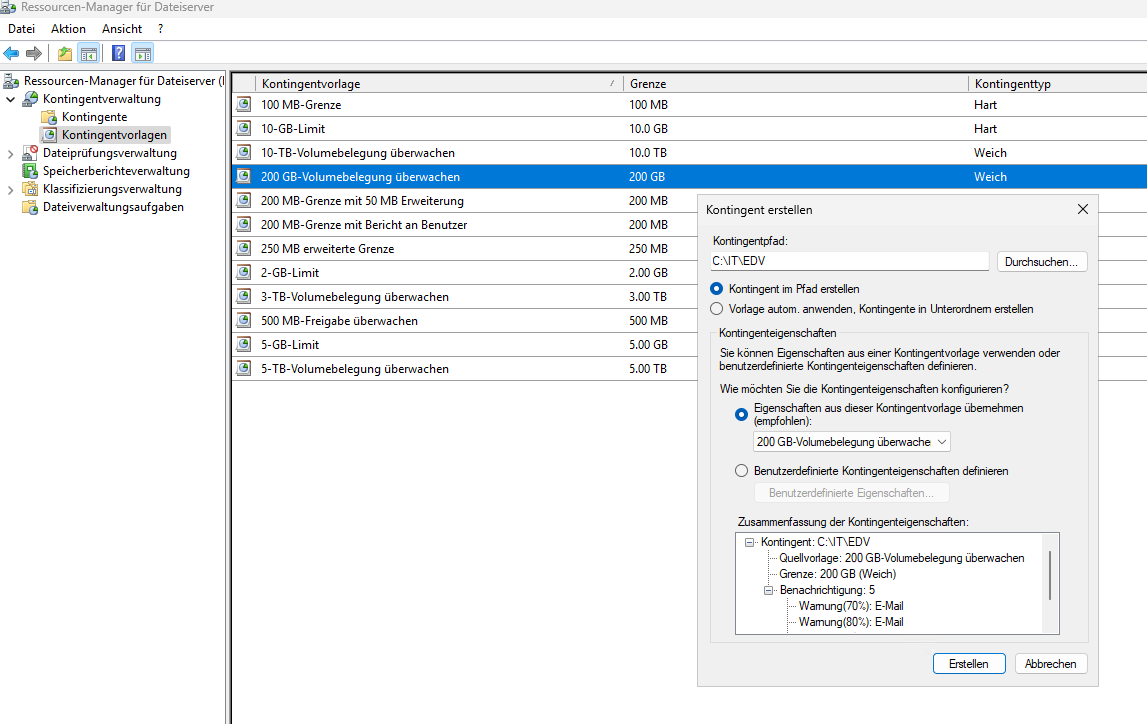This screenshot has width=1147, height=724.
Task: Click the blue help question mark icon
Action: pos(118,53)
